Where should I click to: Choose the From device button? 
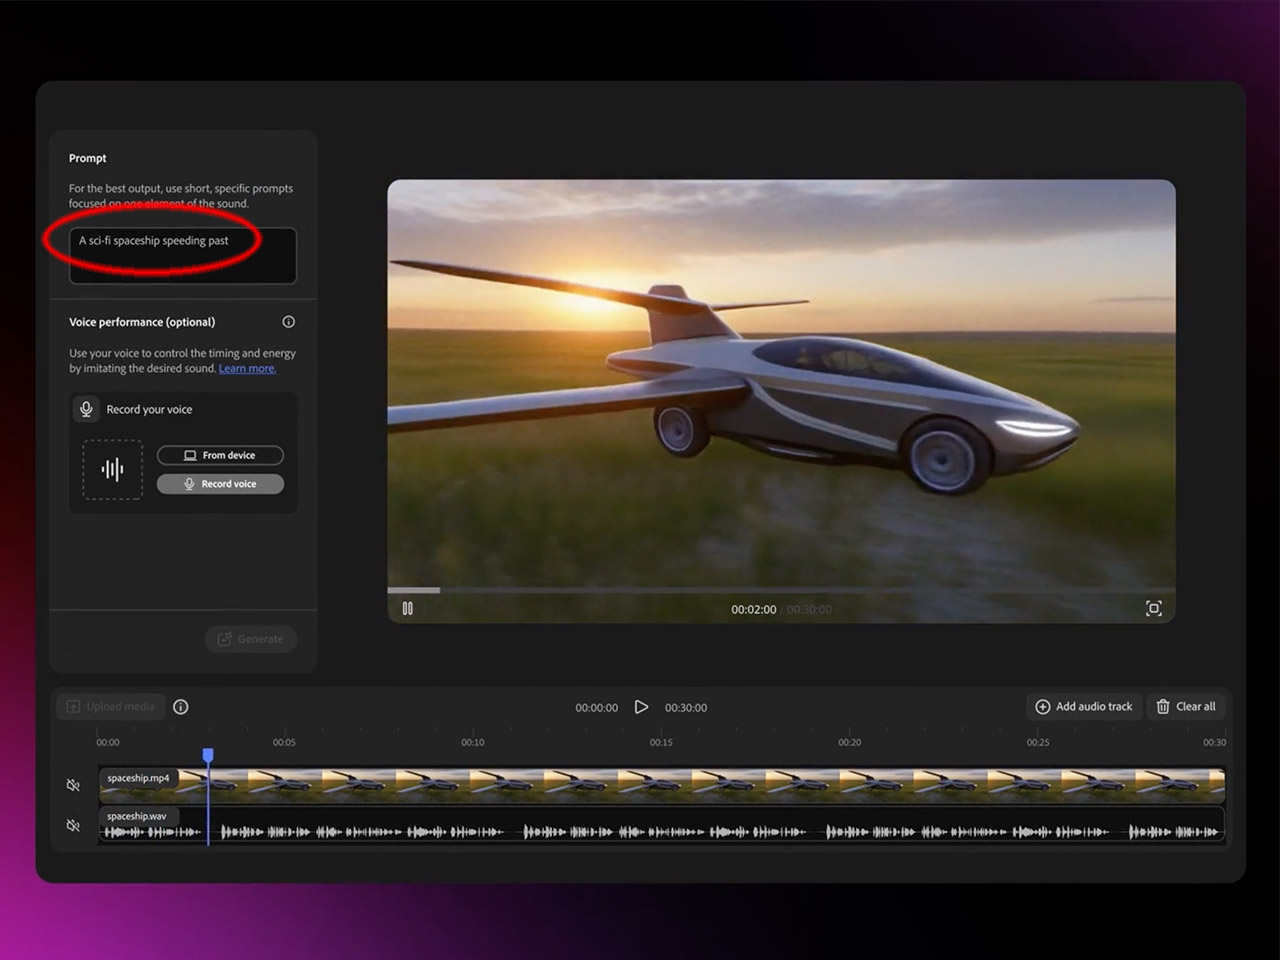click(x=220, y=455)
